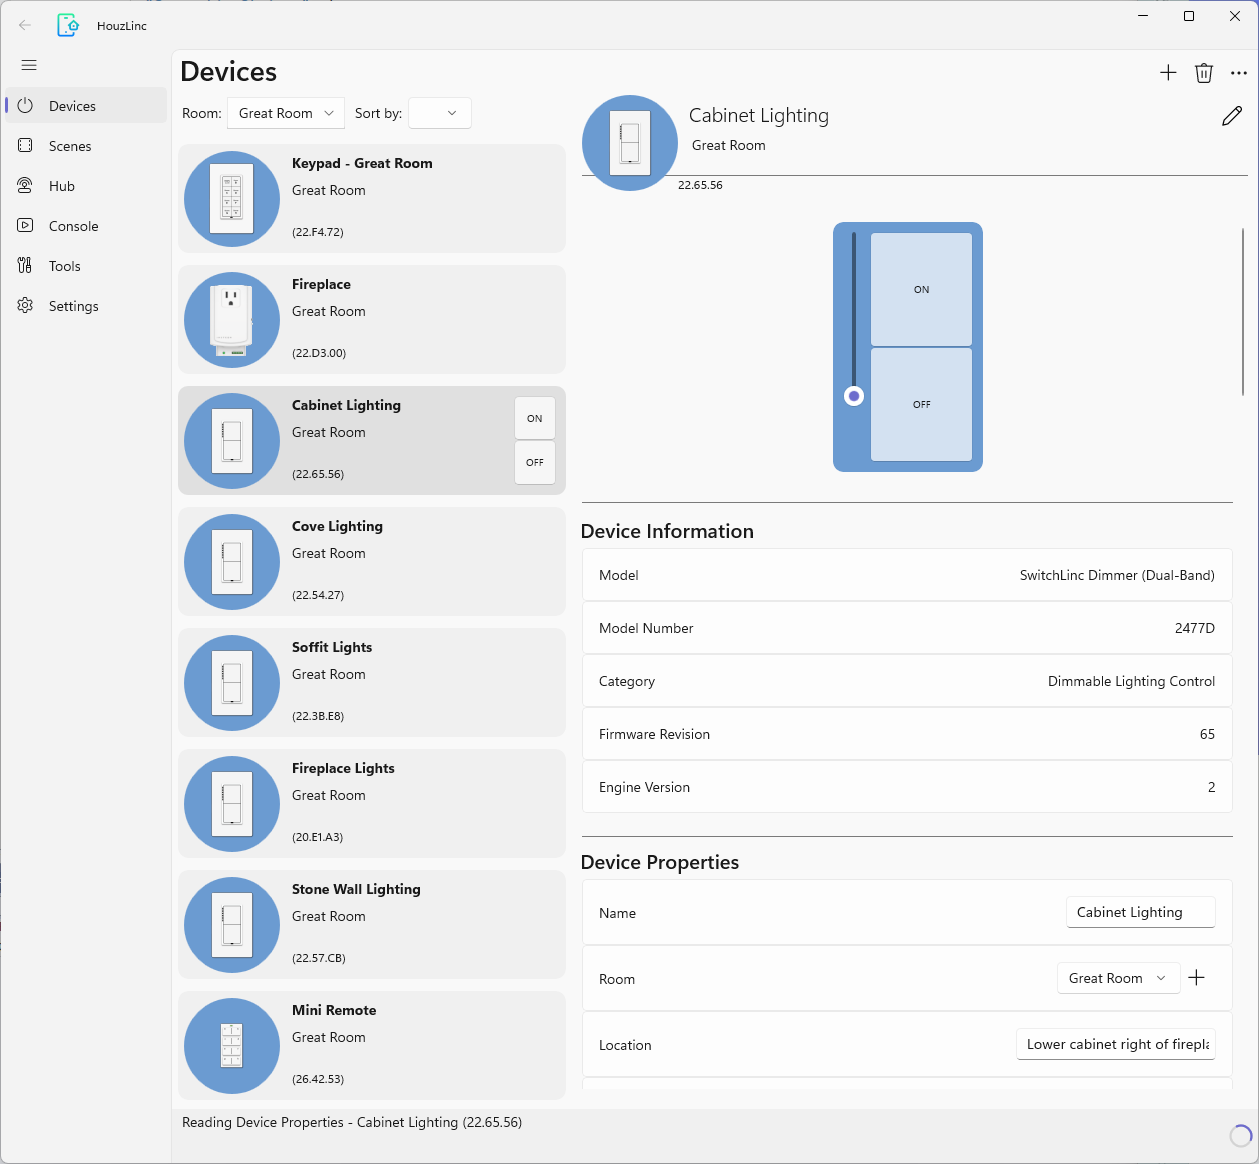This screenshot has width=1259, height=1164.
Task: Click the plus icon to add room
Action: coord(1196,978)
